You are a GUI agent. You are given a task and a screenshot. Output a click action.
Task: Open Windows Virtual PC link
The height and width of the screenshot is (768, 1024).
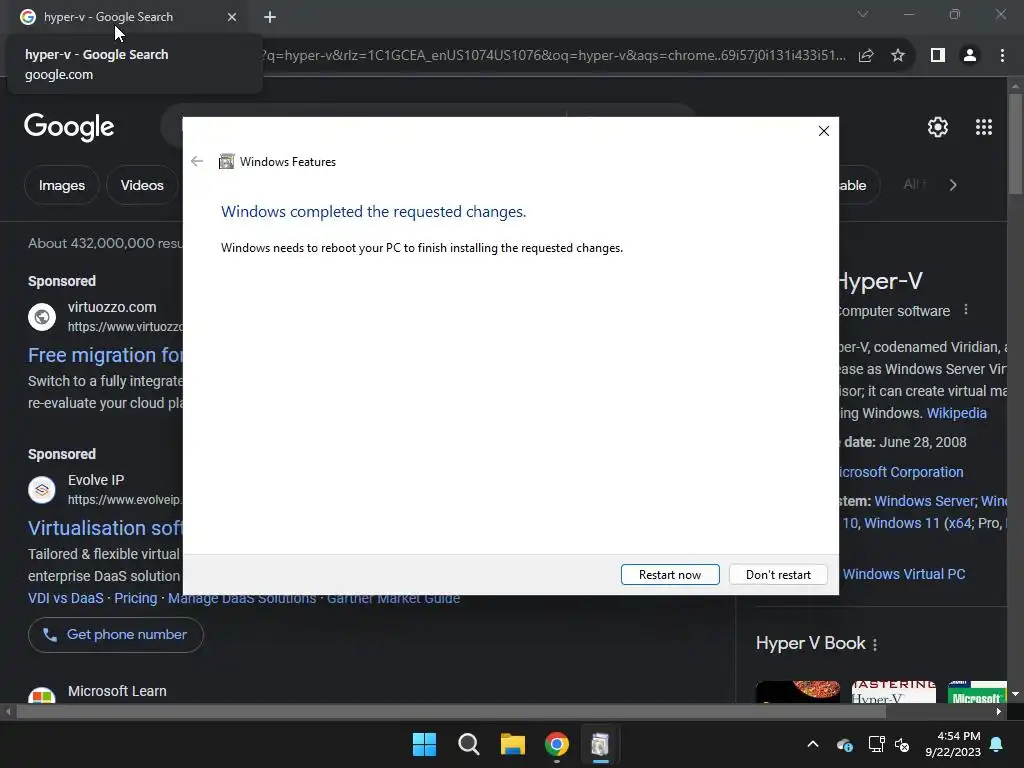point(904,574)
